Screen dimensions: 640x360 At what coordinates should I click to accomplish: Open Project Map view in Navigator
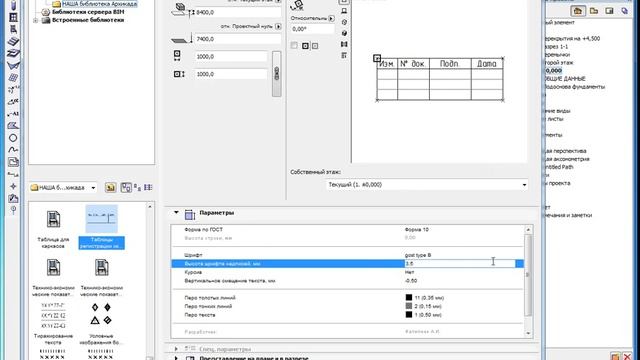(578, 11)
